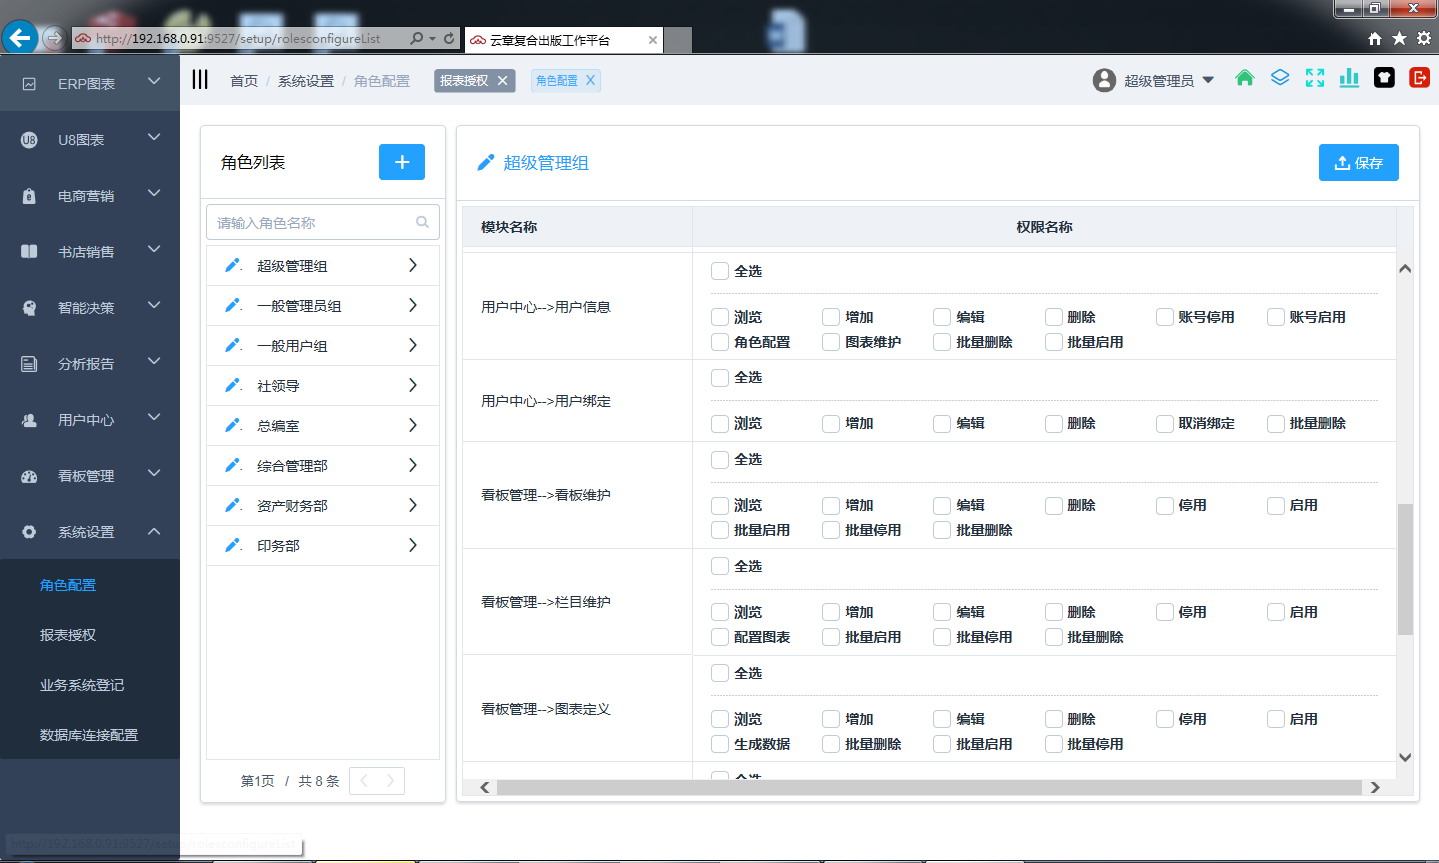Expand 一般管理员组 role chevron
Viewport: 1439px width, 863px height.
coord(413,305)
